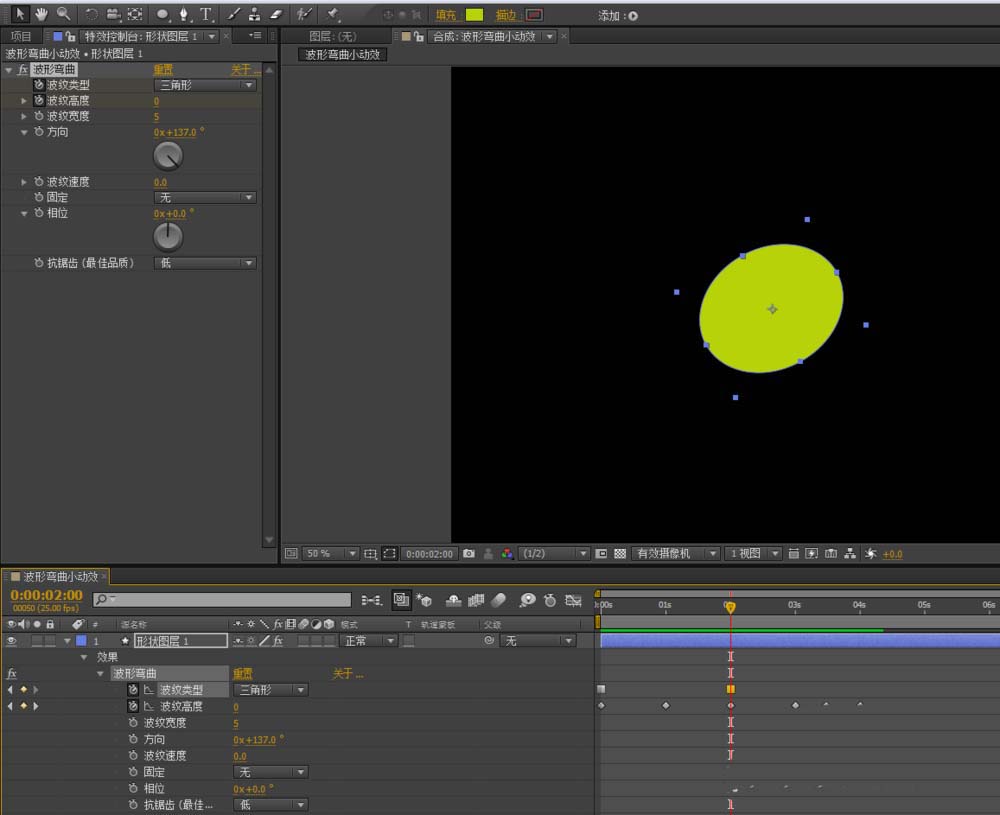The height and width of the screenshot is (815, 1000).
Task: Click the timeline layer search field
Action: click(222, 600)
